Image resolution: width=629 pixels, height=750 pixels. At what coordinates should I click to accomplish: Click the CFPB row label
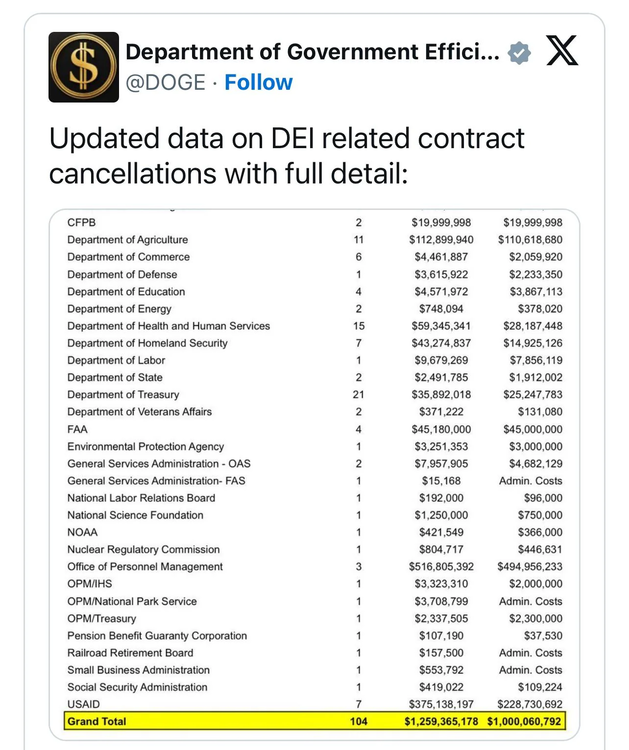point(83,222)
